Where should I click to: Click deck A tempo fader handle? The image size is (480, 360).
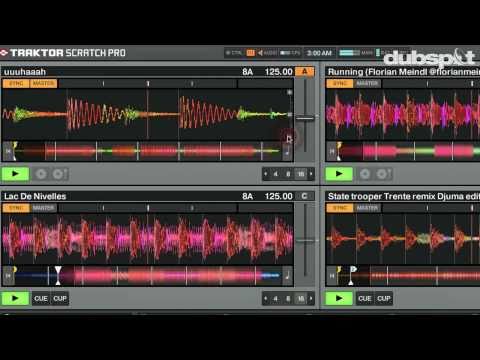305,118
